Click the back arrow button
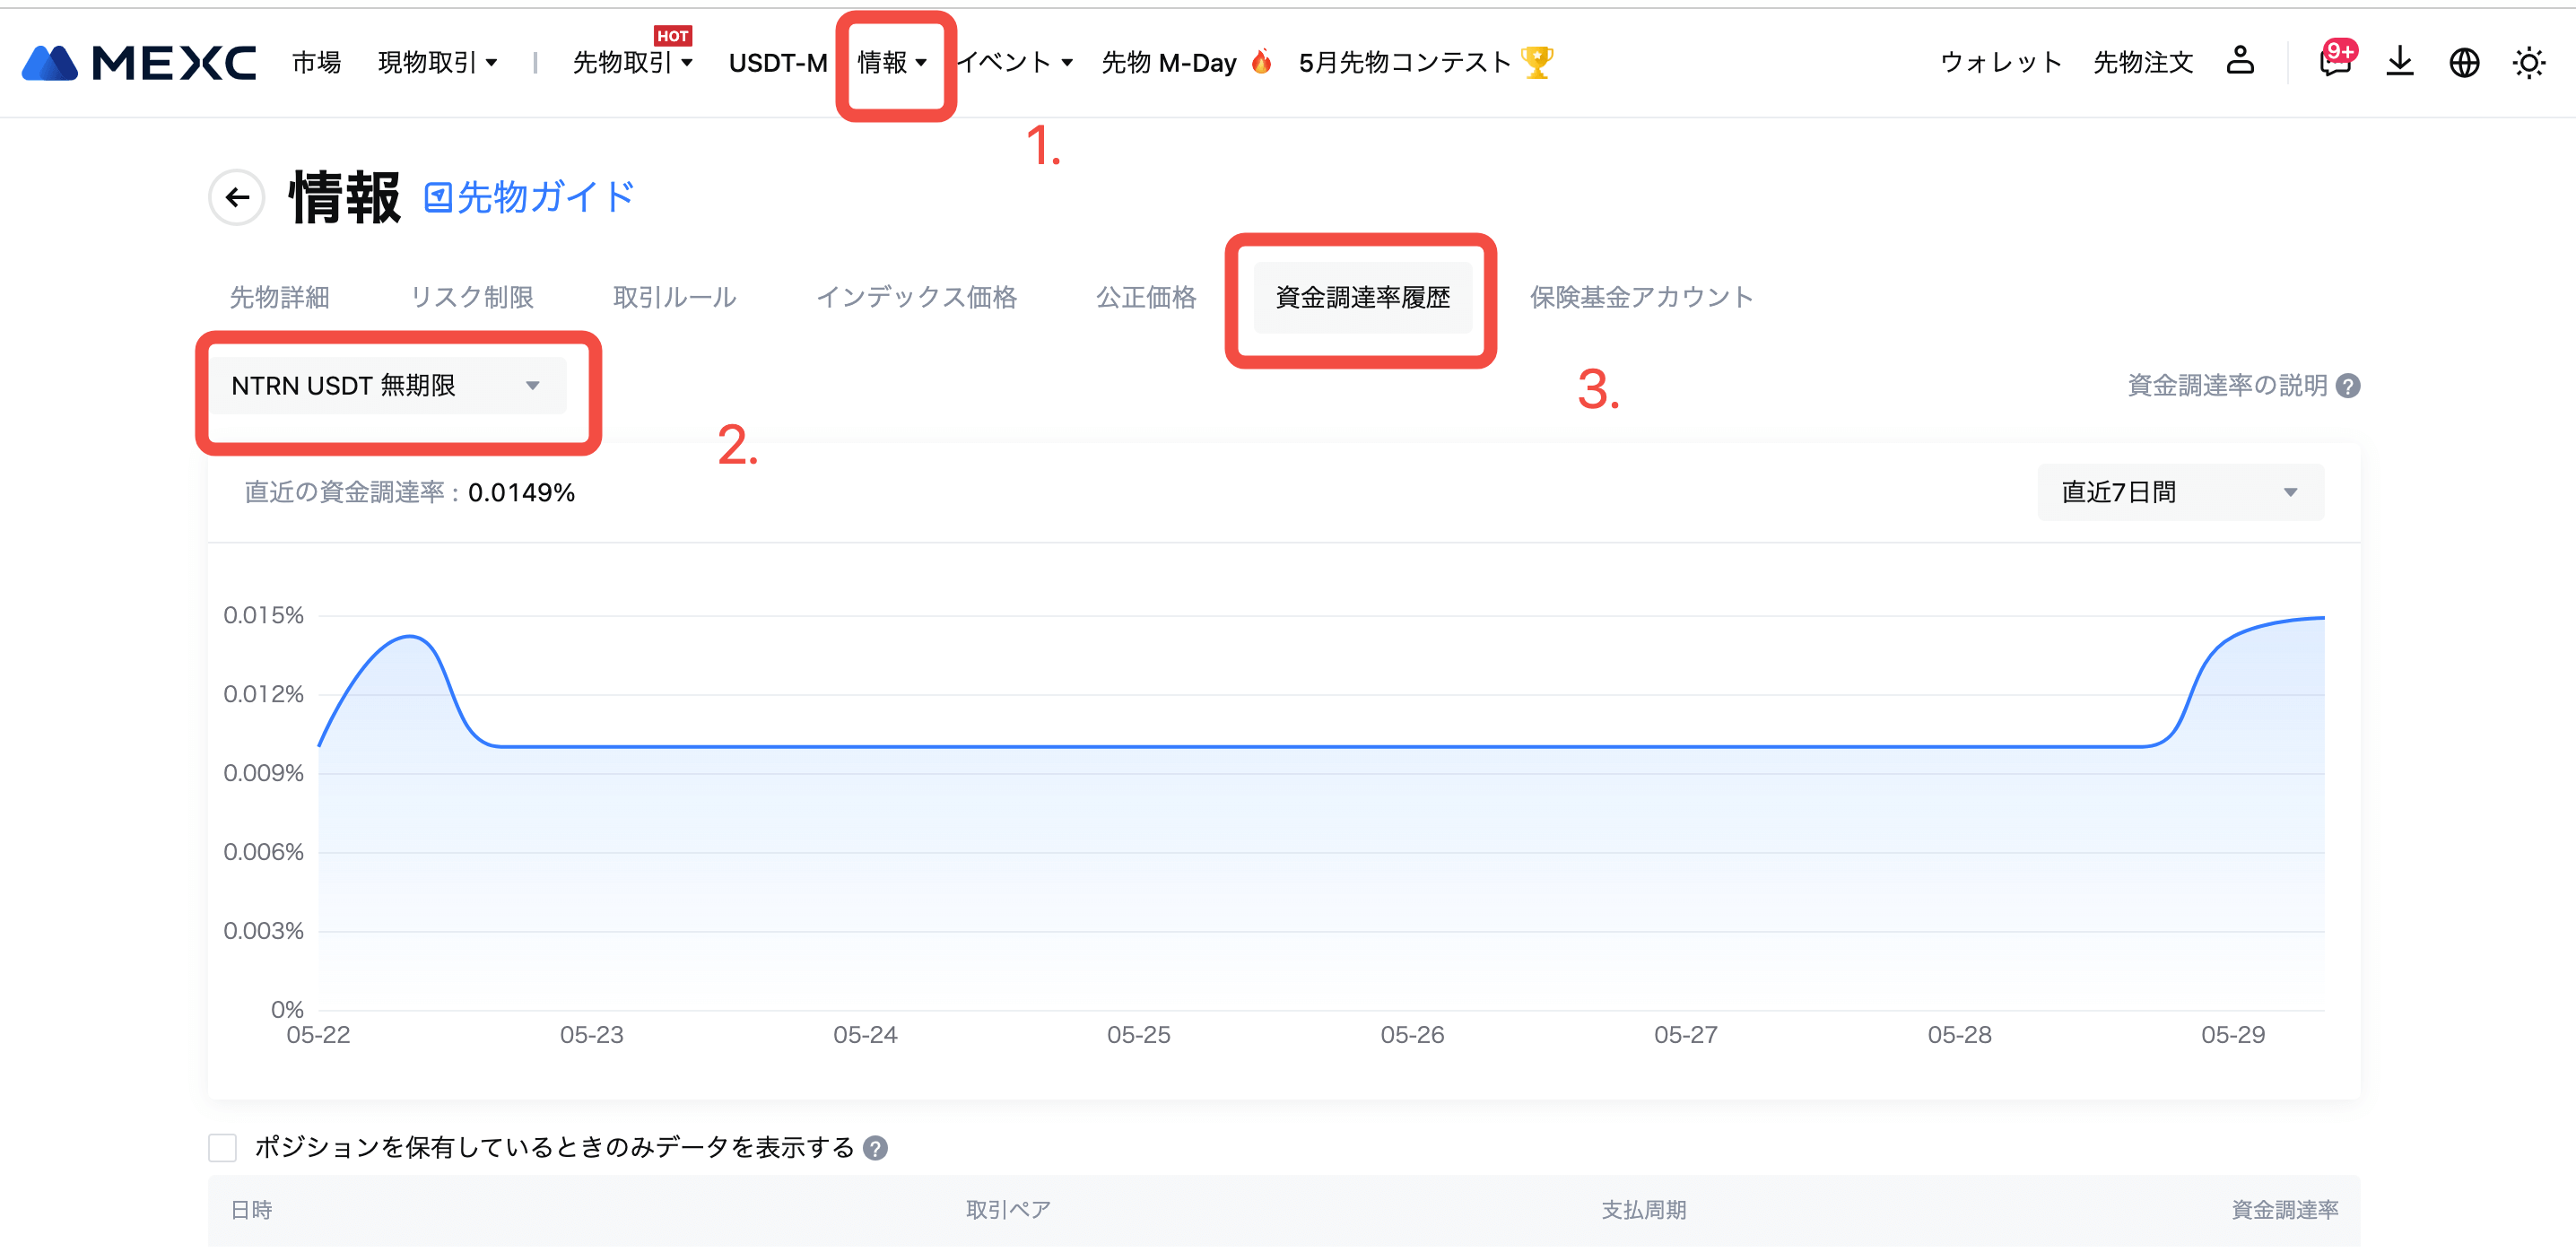Viewport: 2576px width, 1252px height. click(237, 197)
